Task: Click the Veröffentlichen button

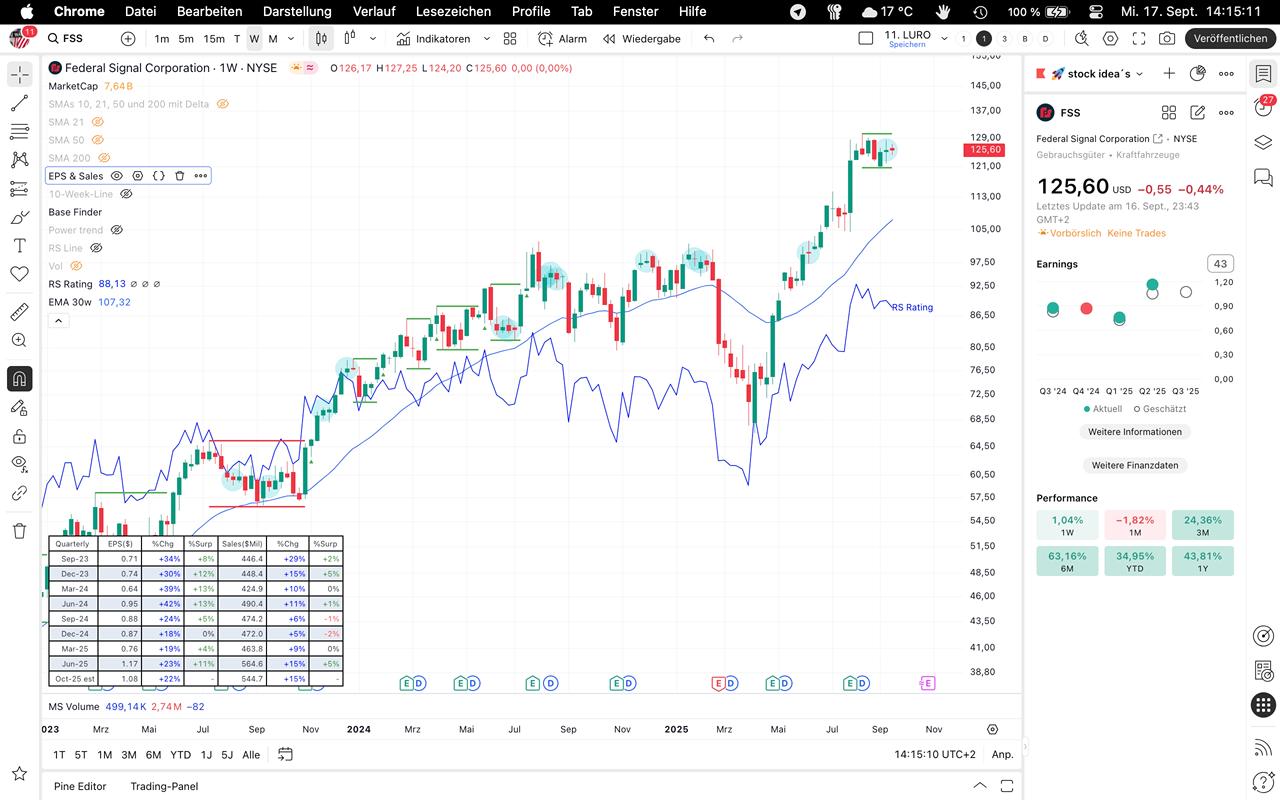Action: pyautogui.click(x=1230, y=38)
